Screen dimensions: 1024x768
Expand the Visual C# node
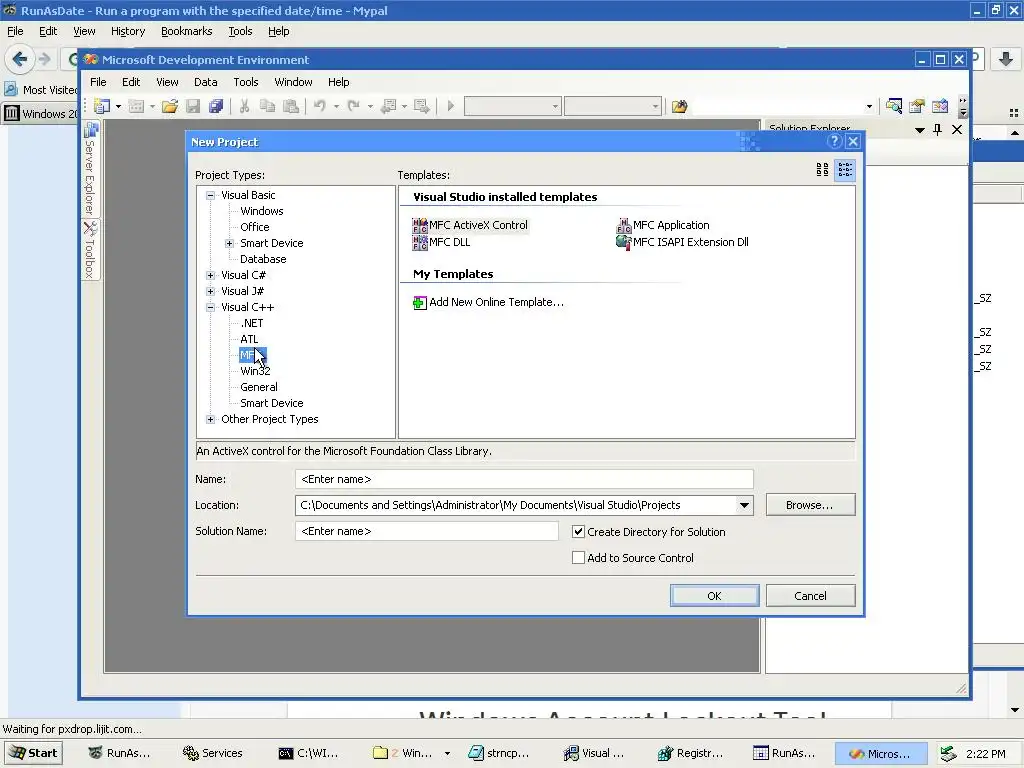[210, 275]
